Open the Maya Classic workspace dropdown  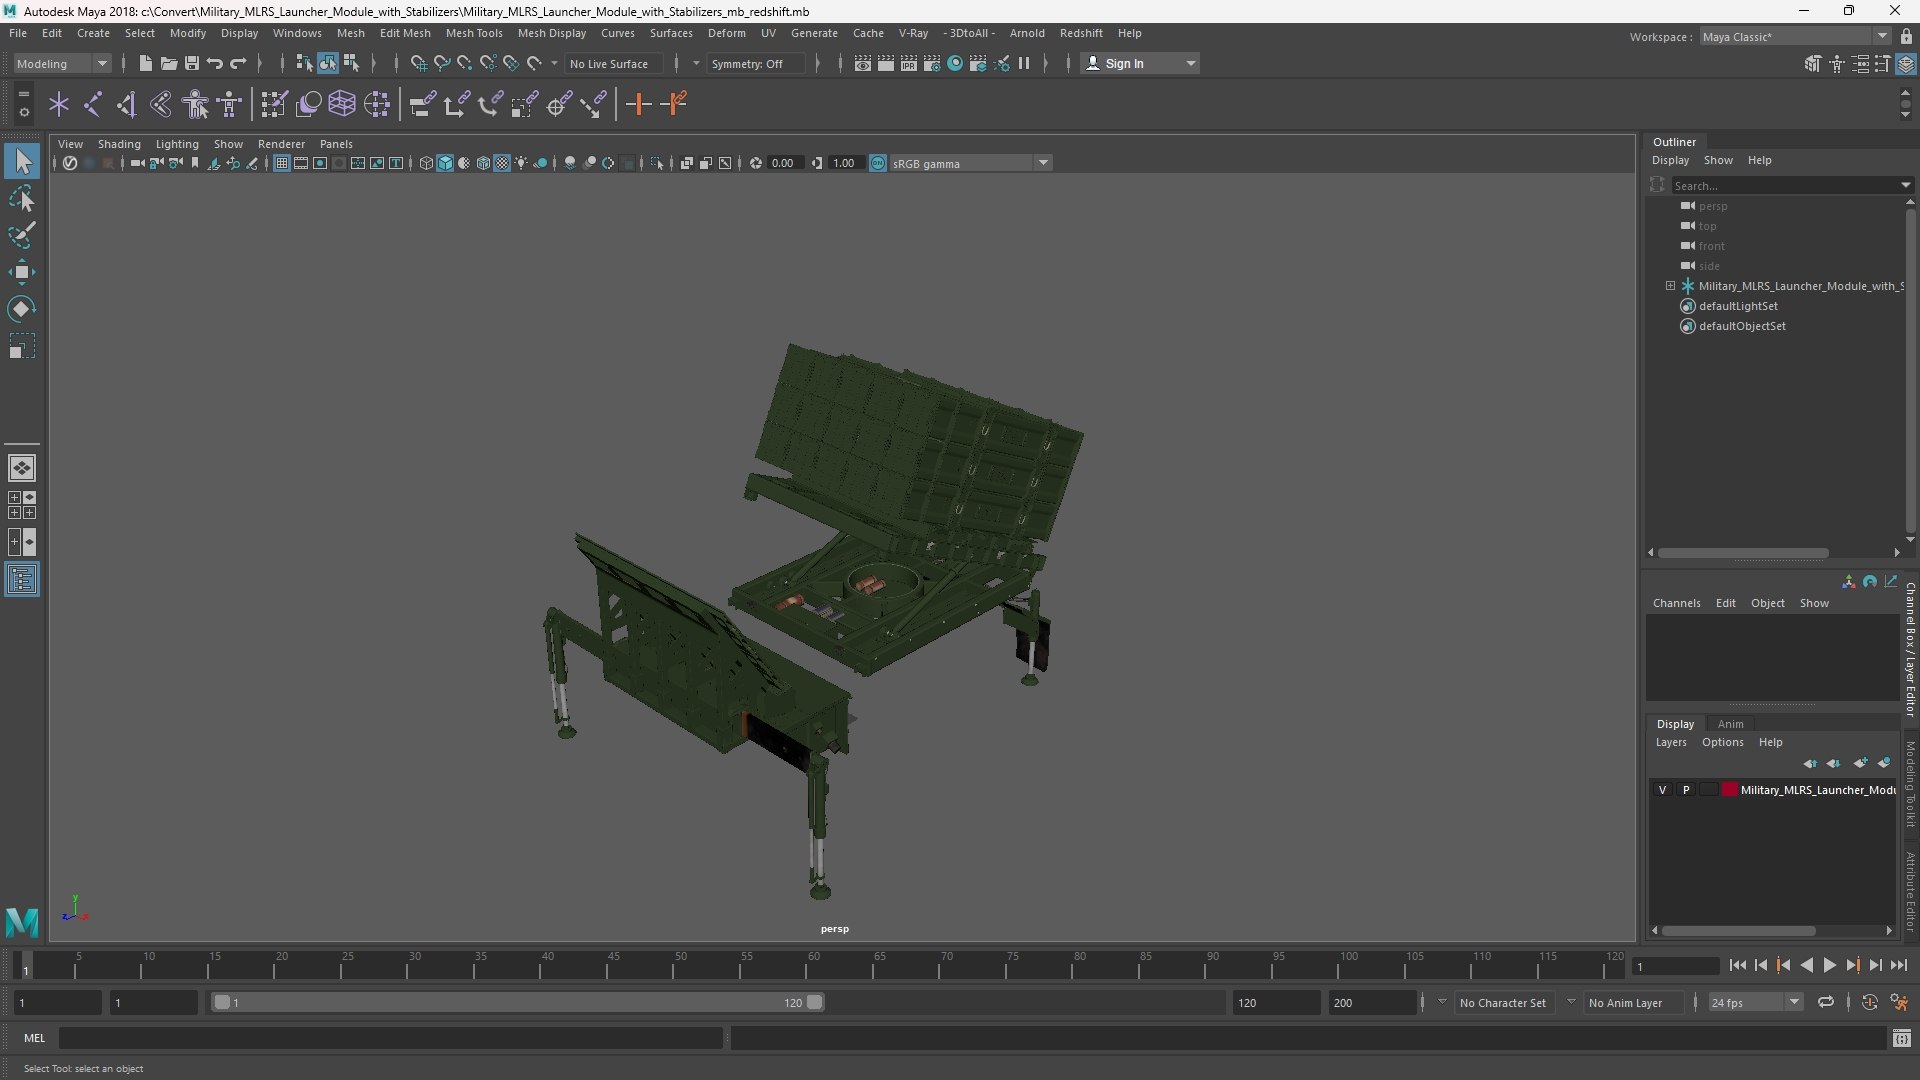[1795, 37]
